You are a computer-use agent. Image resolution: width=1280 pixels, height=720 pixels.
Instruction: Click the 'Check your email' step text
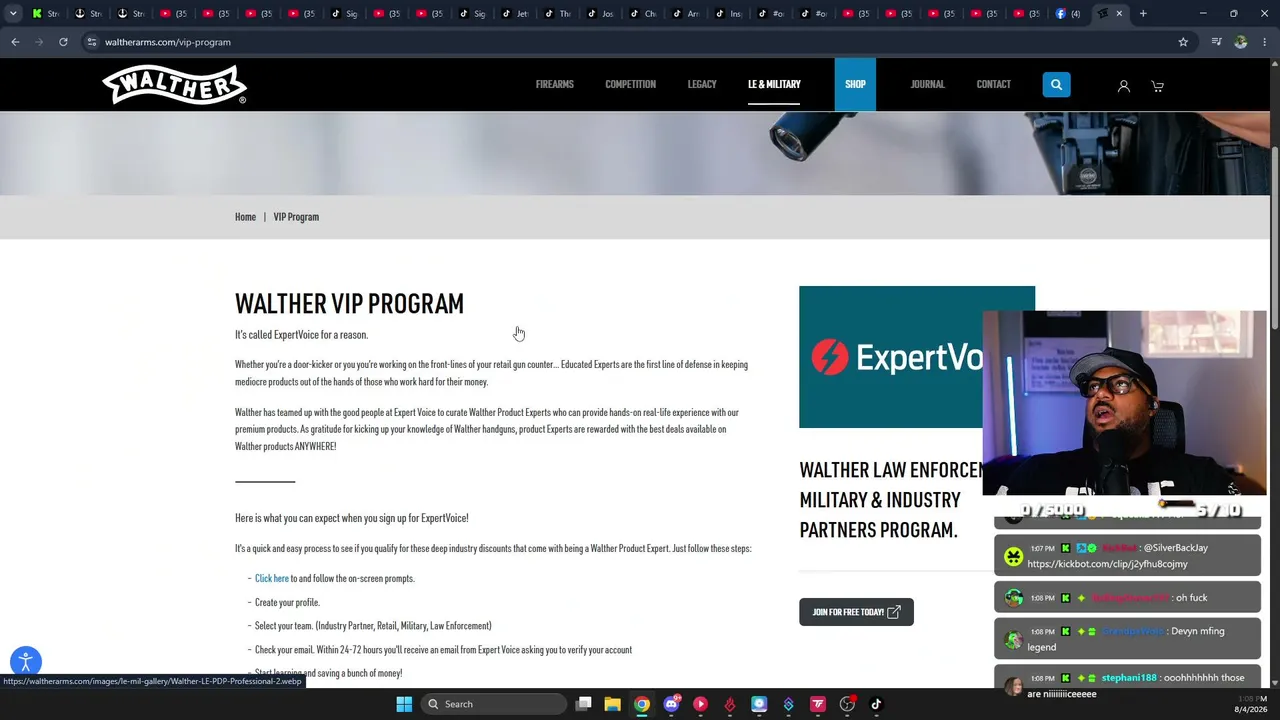[x=443, y=650]
